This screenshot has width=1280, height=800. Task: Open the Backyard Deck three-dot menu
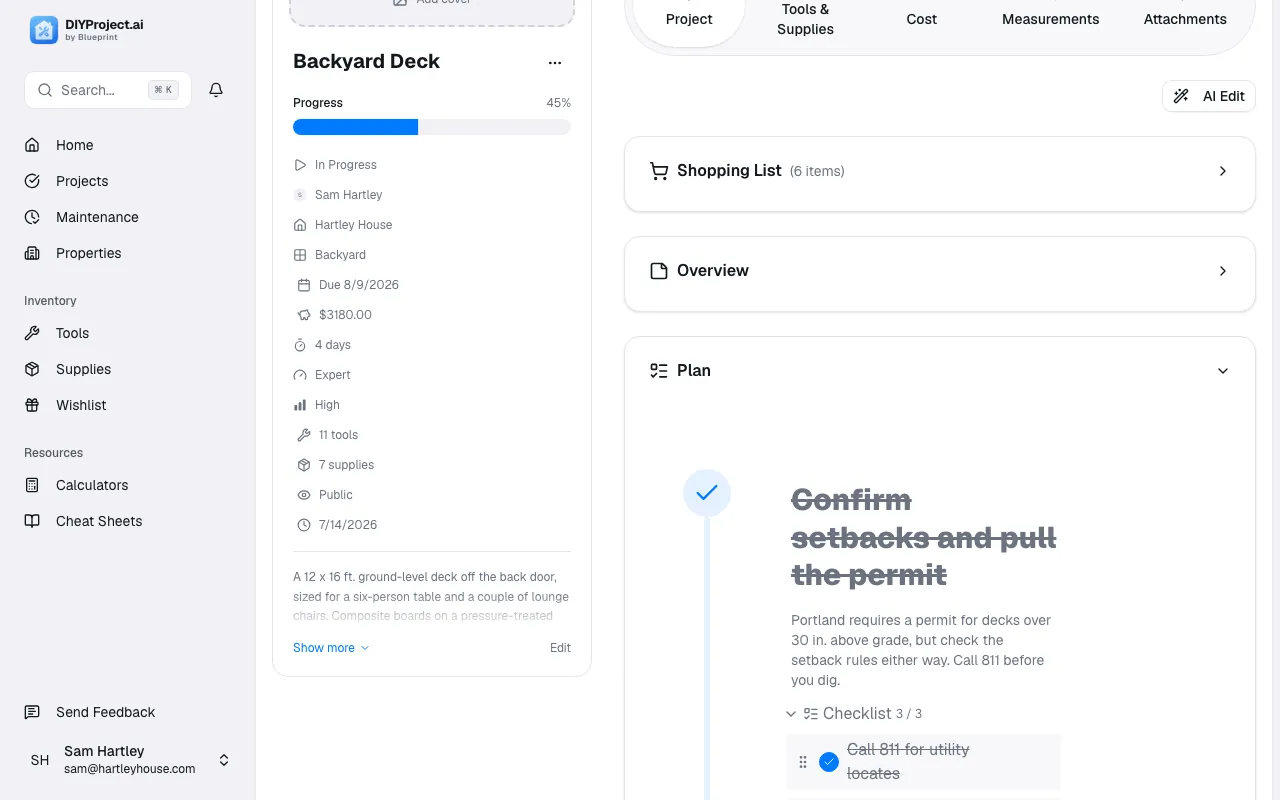coord(555,62)
